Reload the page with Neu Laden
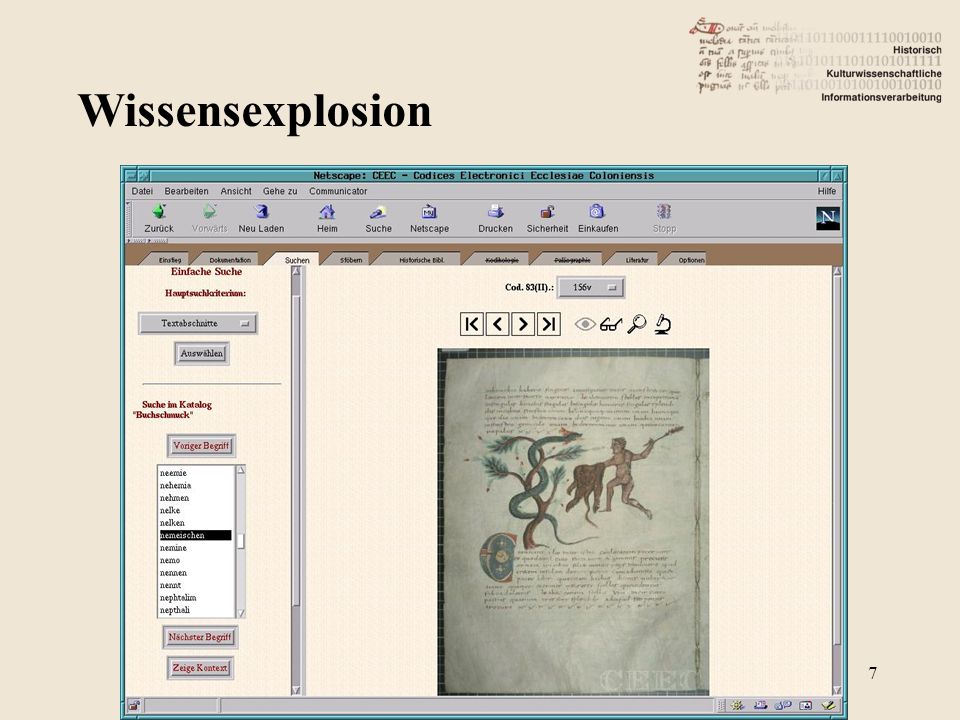 (261, 218)
